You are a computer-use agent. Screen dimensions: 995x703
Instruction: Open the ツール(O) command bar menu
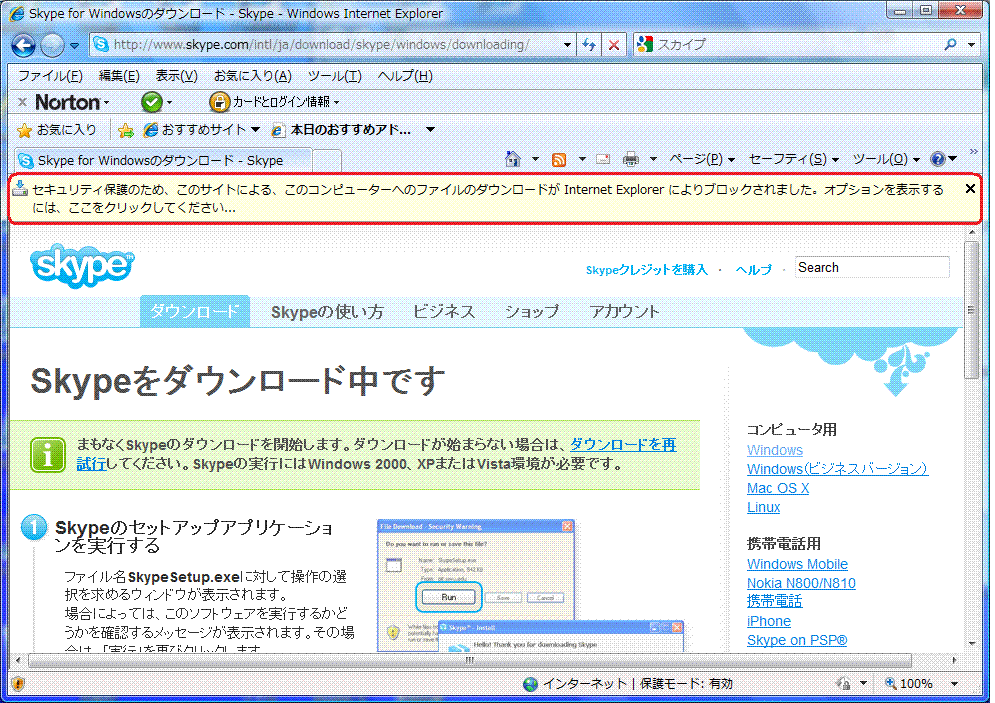(886, 159)
